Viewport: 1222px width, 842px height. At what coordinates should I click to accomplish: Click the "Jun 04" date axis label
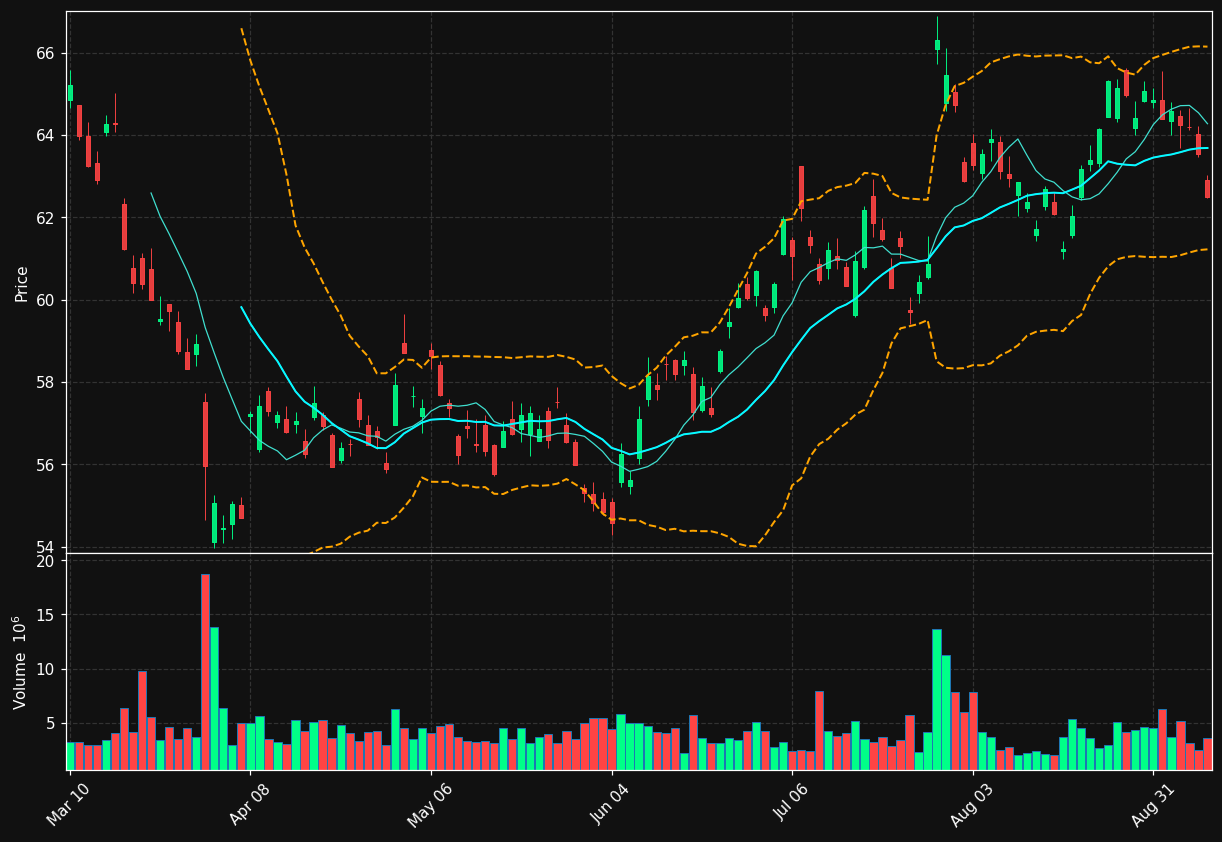coord(612,804)
